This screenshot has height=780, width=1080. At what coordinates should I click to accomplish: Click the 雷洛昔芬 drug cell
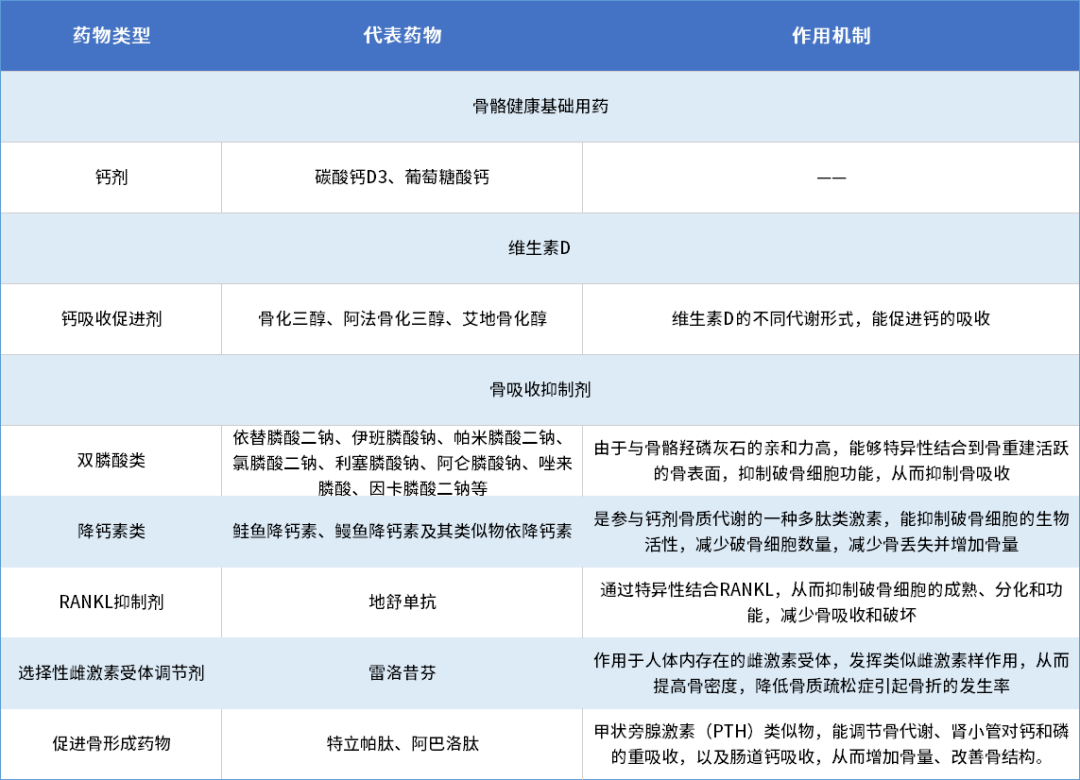point(402,673)
